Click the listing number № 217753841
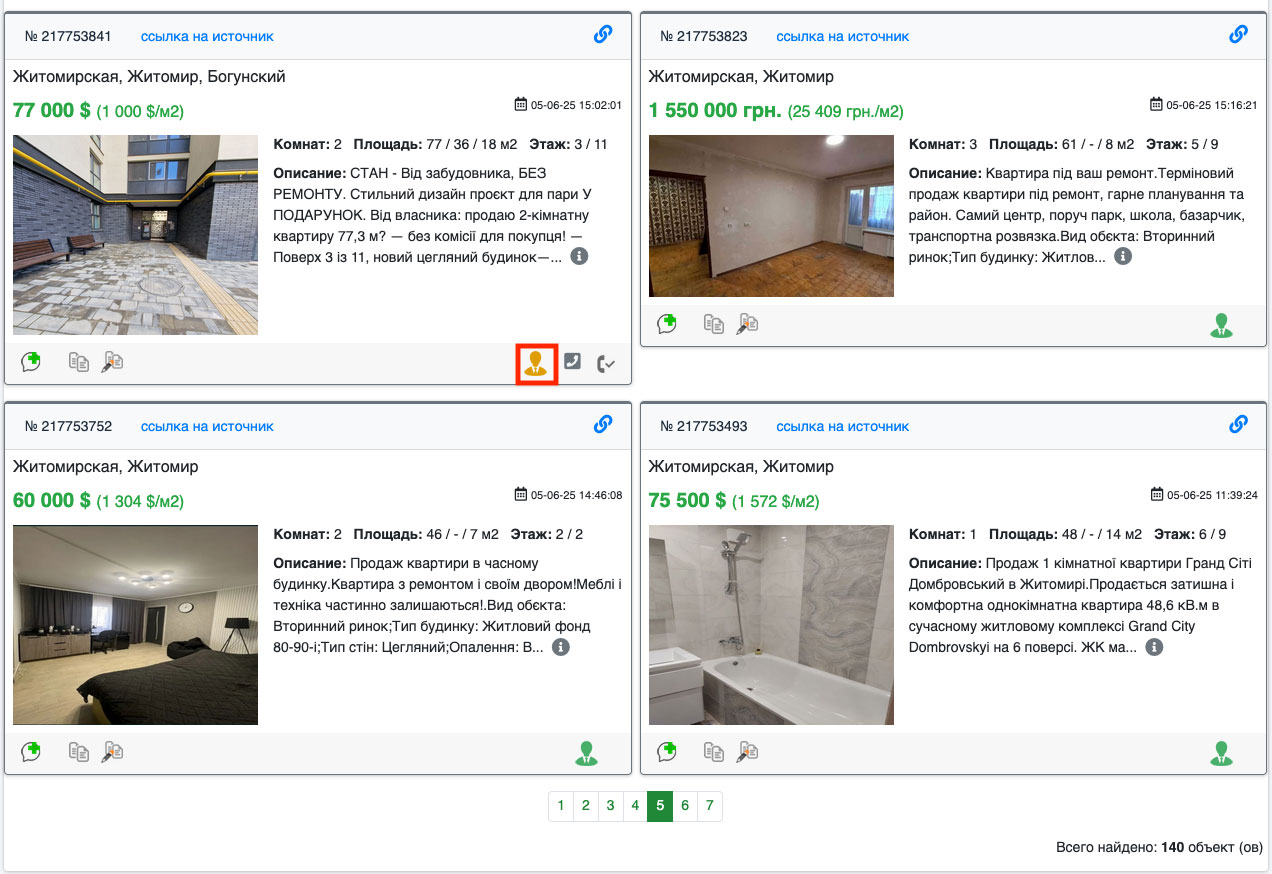Image resolution: width=1272 pixels, height=874 pixels. click(x=68, y=36)
